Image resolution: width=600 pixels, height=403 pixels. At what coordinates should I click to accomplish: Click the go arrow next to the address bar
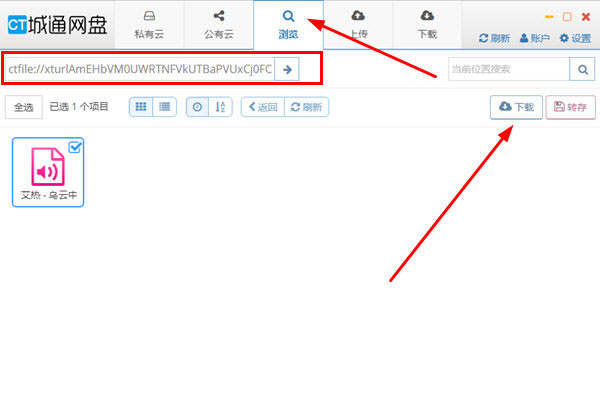(287, 69)
